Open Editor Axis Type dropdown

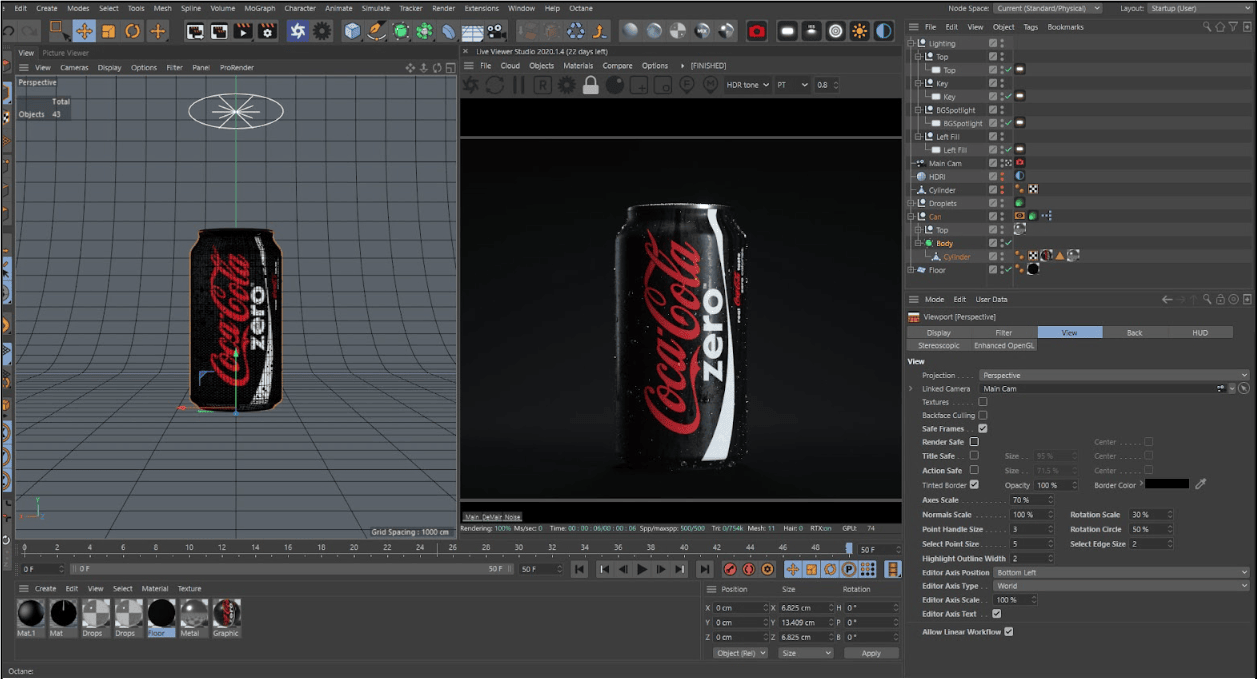click(1121, 586)
